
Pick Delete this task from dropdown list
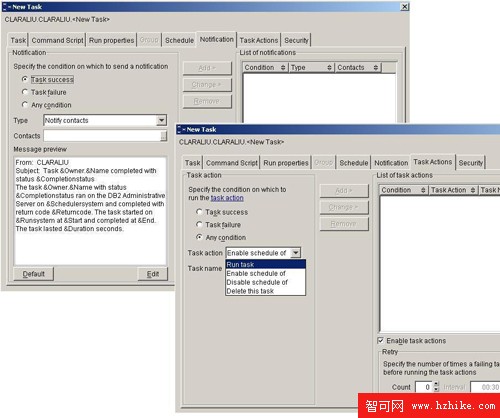[266, 291]
